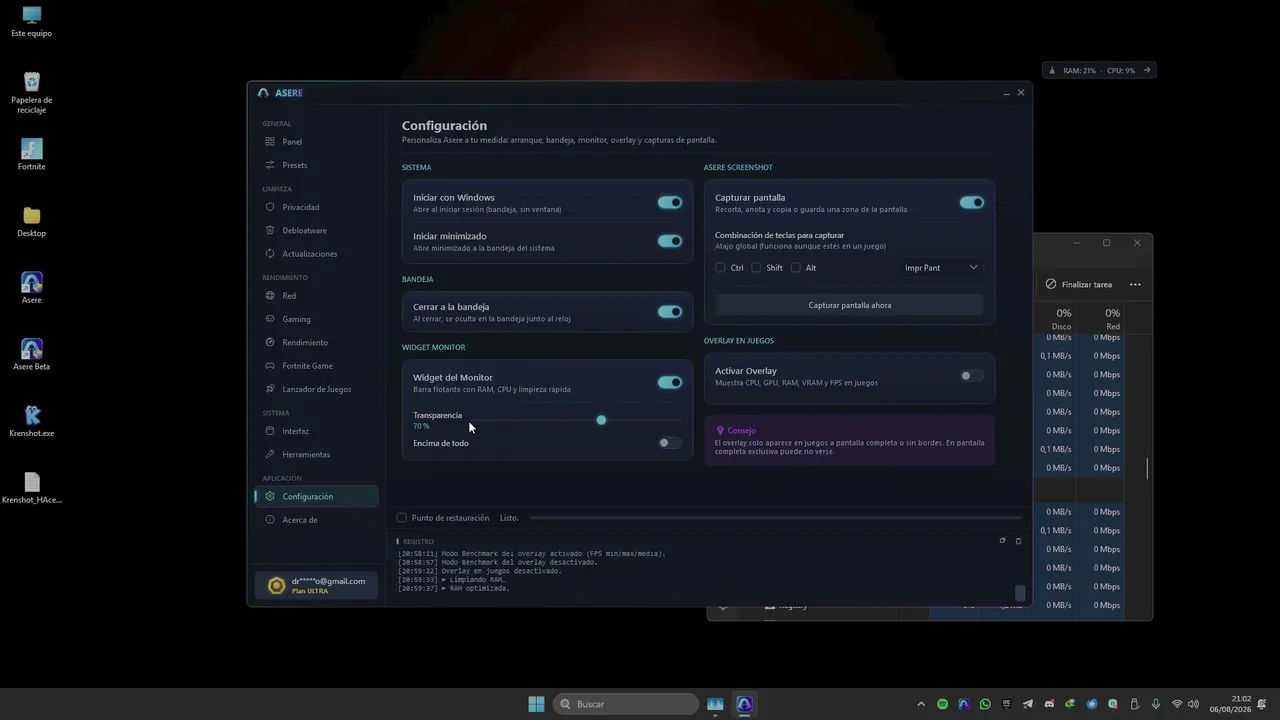Click the lock icon on the RAM/CPU widget
Screen dimensions: 1280x720
[x=1052, y=71]
